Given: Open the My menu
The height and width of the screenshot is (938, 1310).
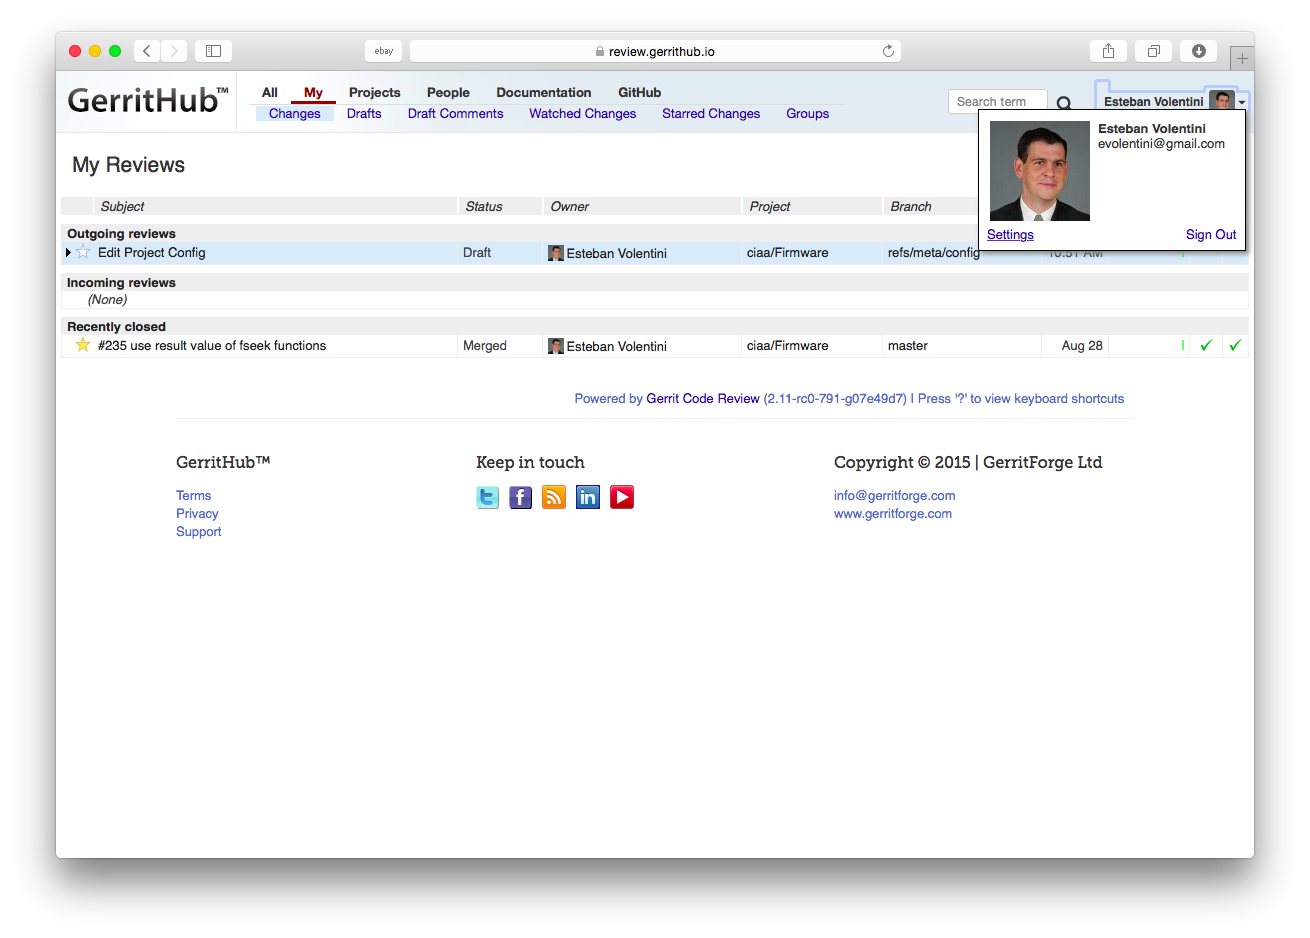Looking at the screenshot, I should click(x=313, y=92).
